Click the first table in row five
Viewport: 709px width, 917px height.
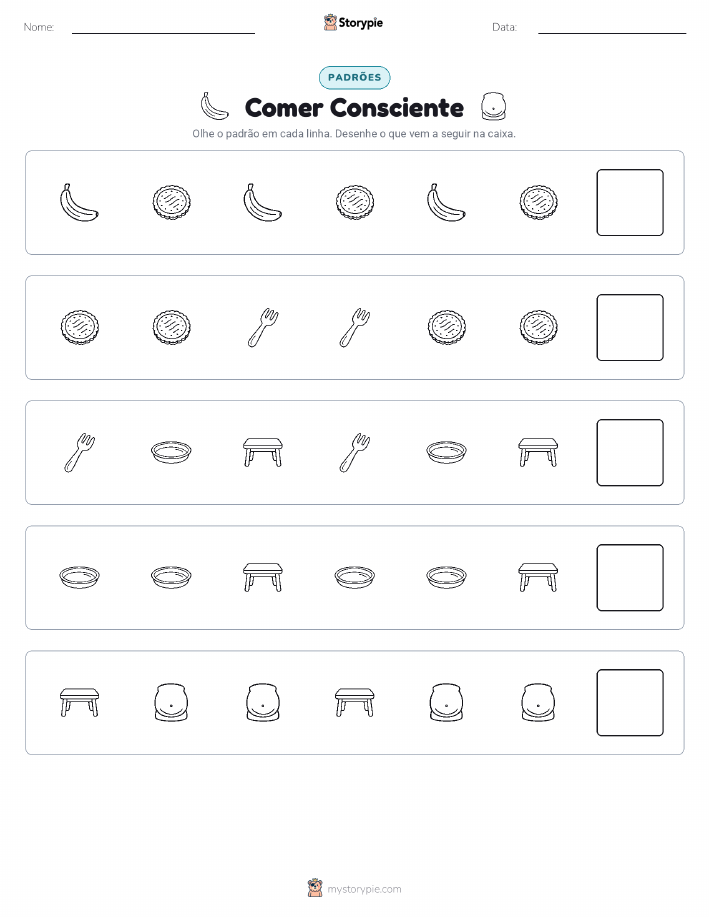tap(79, 702)
